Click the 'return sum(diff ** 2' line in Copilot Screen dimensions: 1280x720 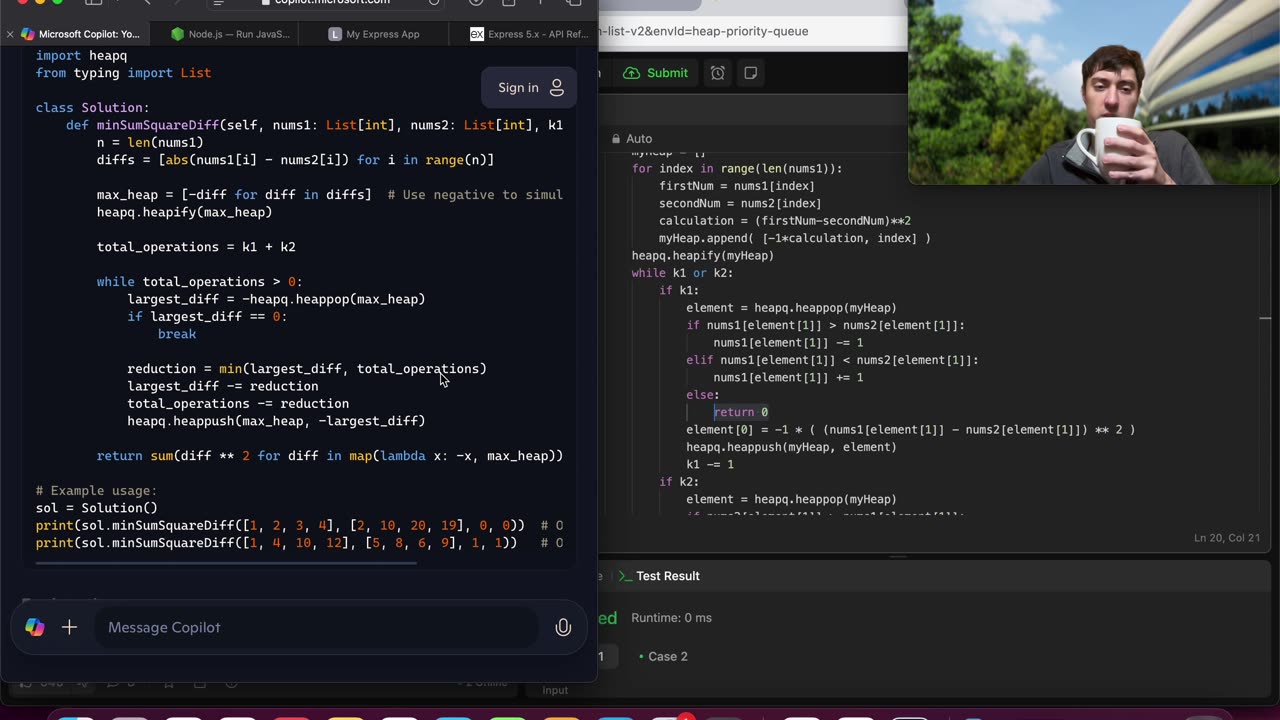click(x=330, y=456)
